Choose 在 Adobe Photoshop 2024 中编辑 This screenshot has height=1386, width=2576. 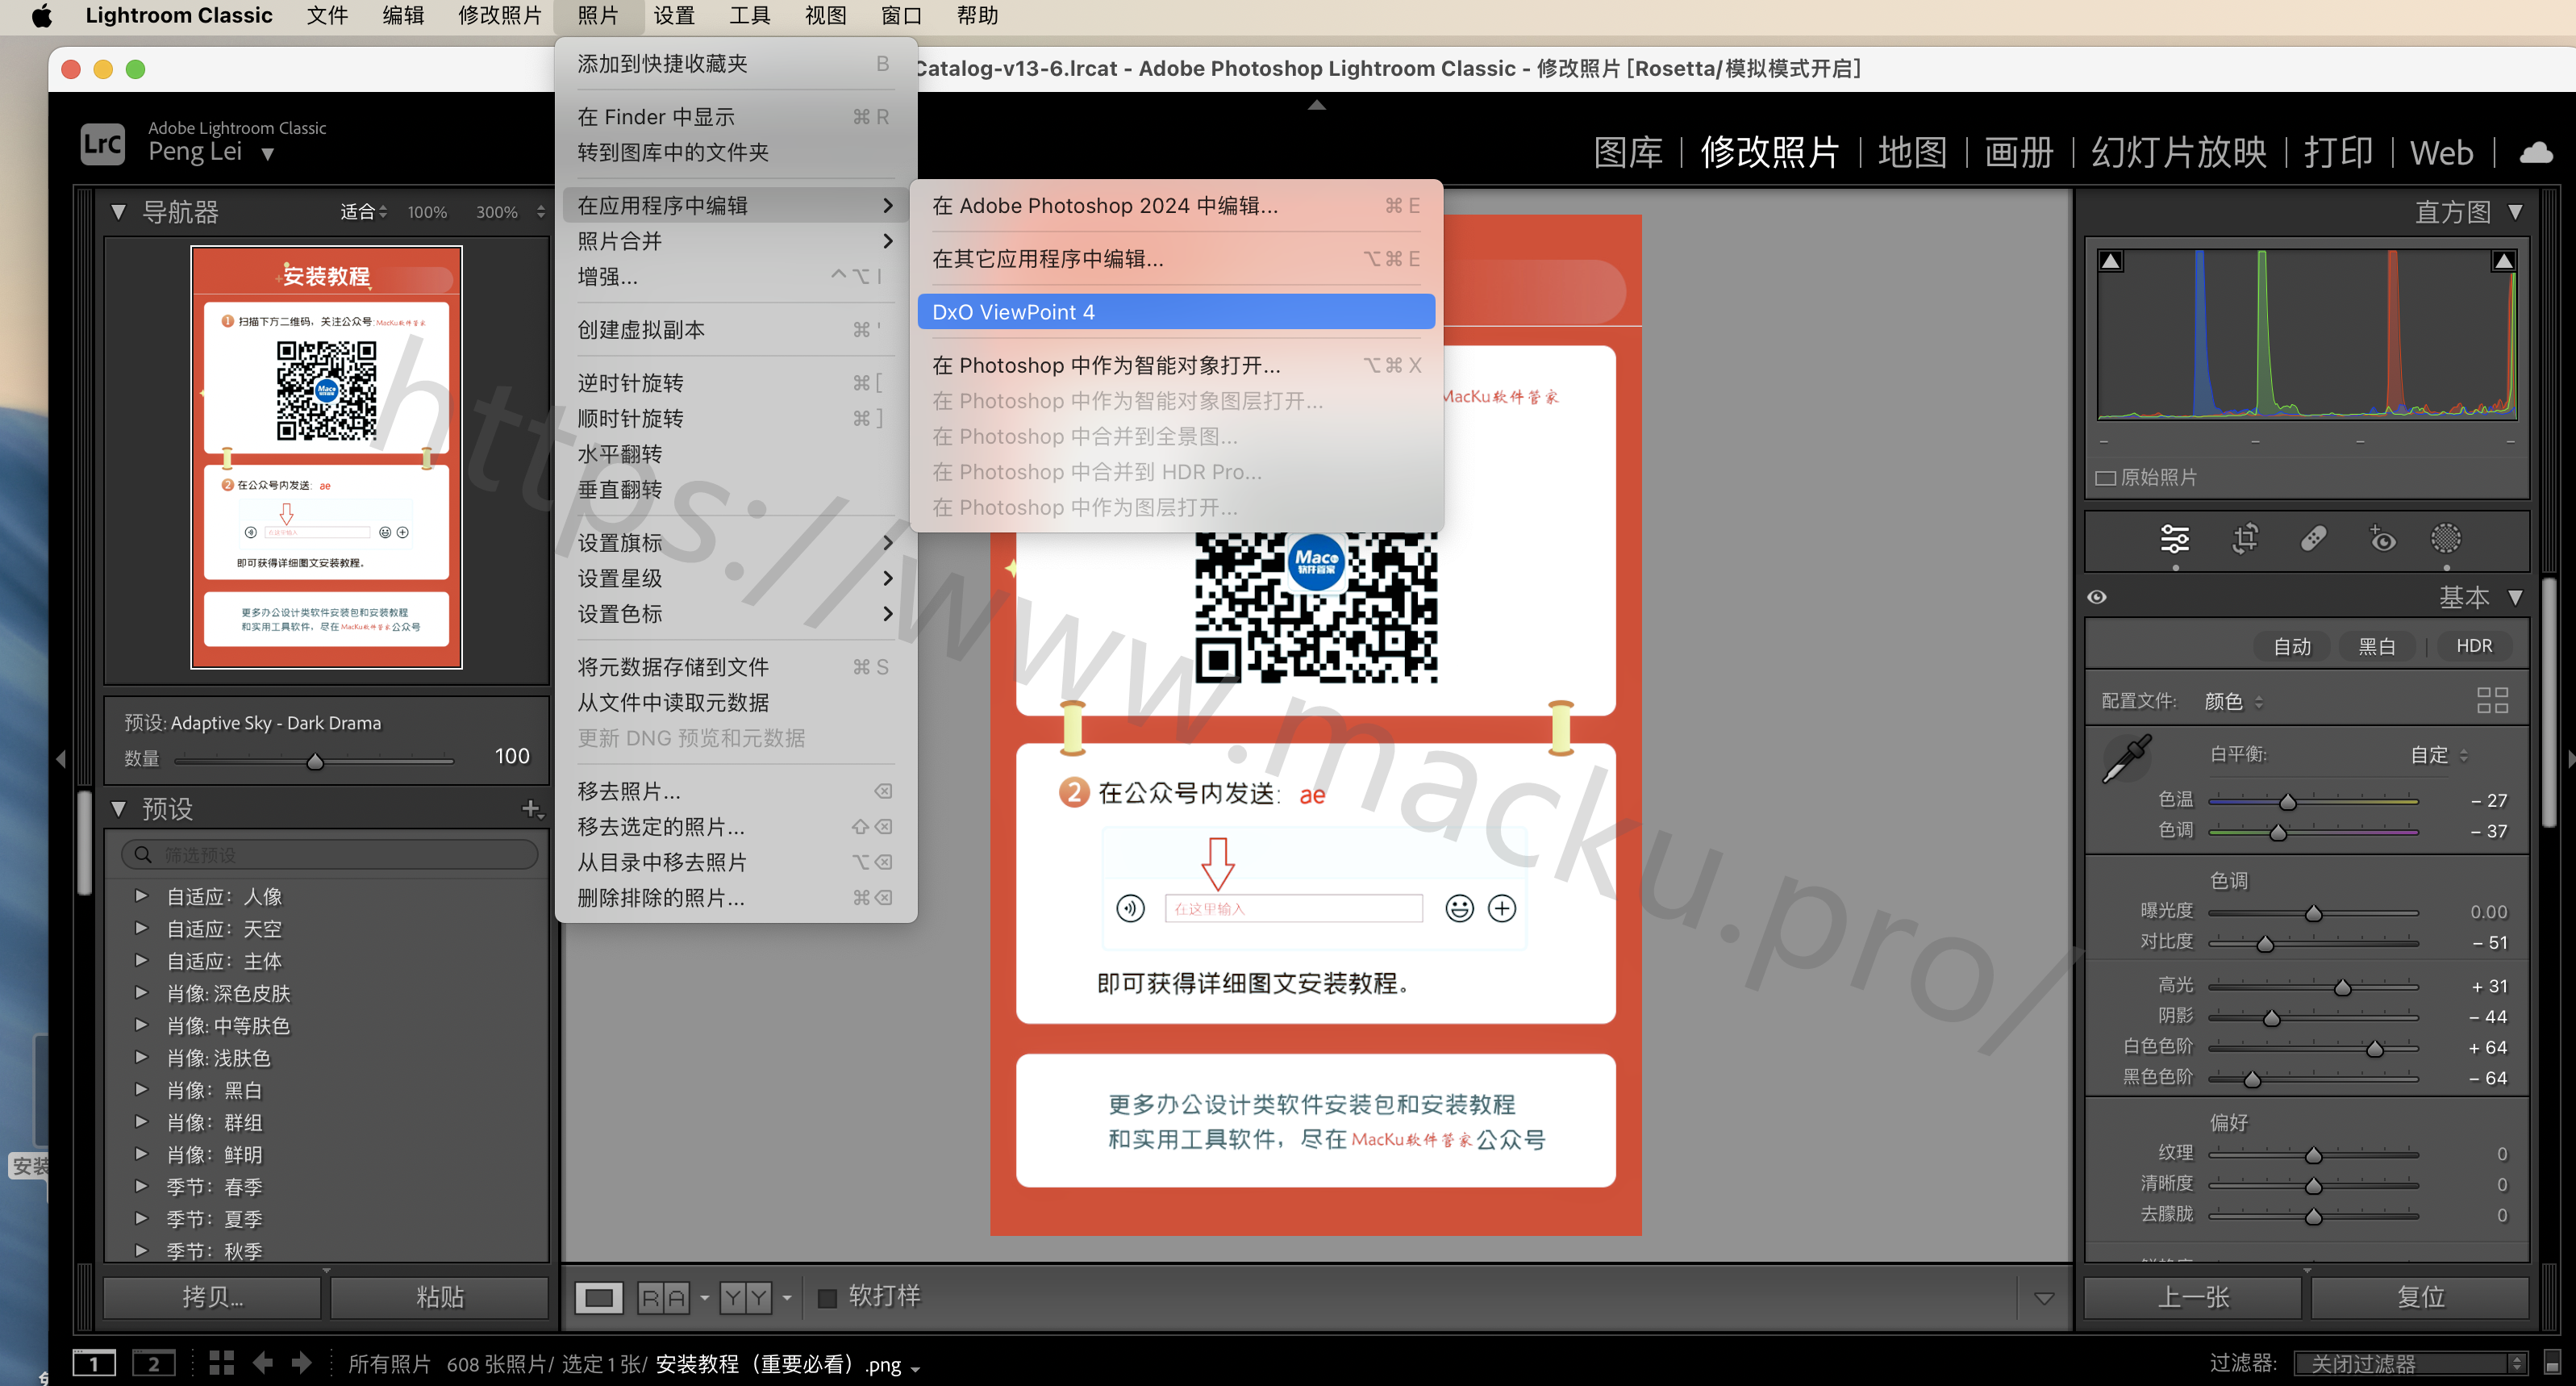pyautogui.click(x=1176, y=205)
